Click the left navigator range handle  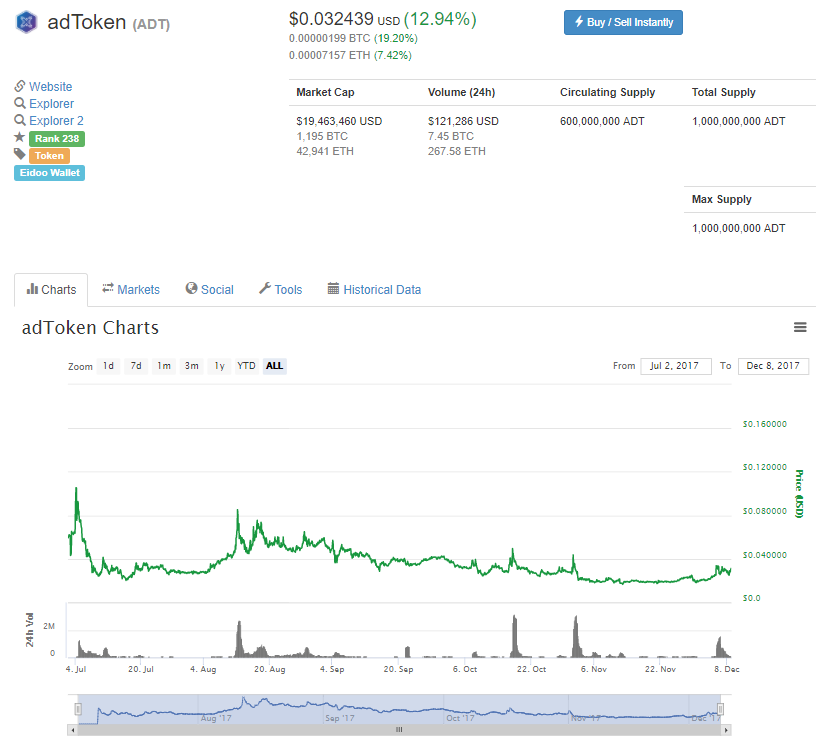point(78,709)
